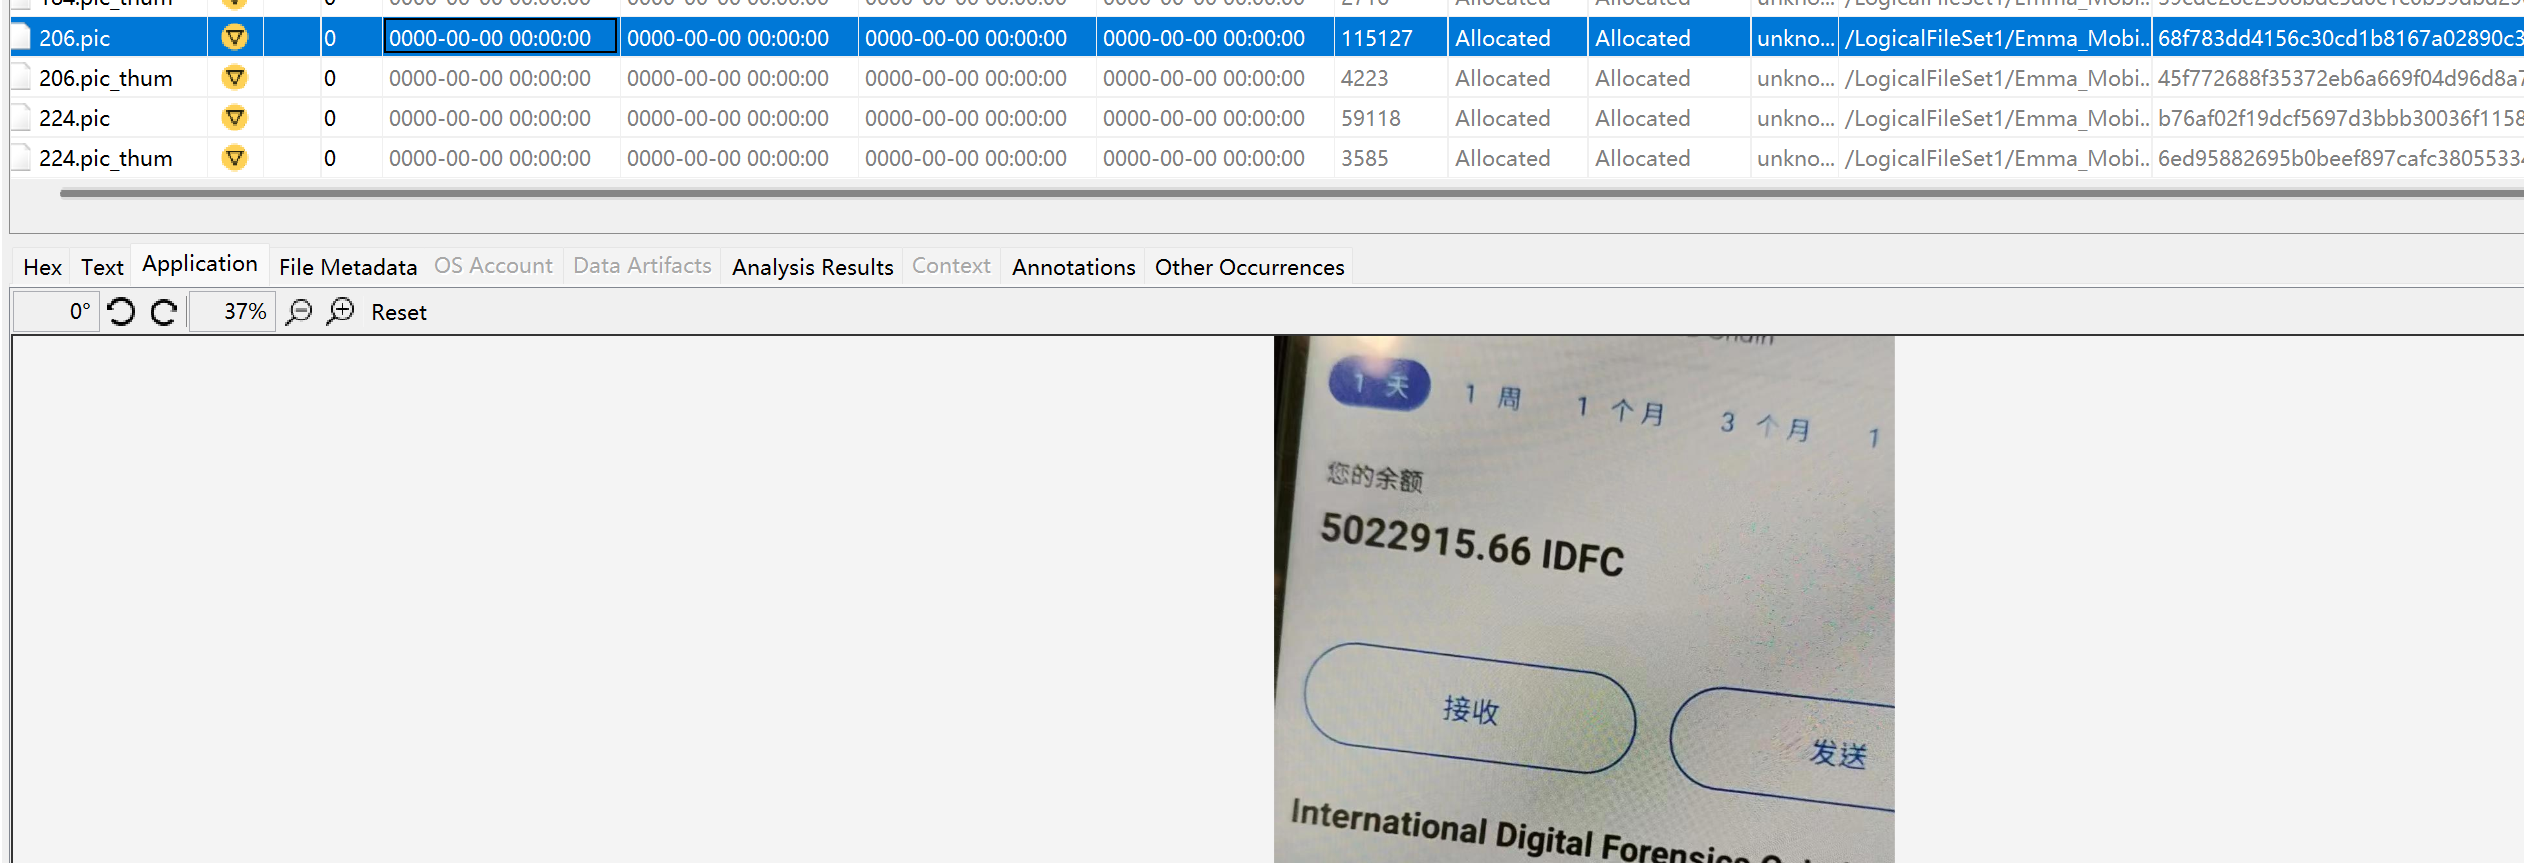The height and width of the screenshot is (863, 2524).
Task: Select the 206.pic file row
Action: pos(1267,38)
